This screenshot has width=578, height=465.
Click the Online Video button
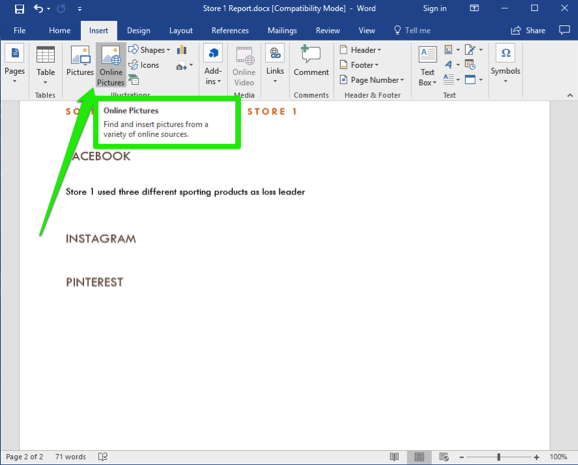pyautogui.click(x=244, y=66)
